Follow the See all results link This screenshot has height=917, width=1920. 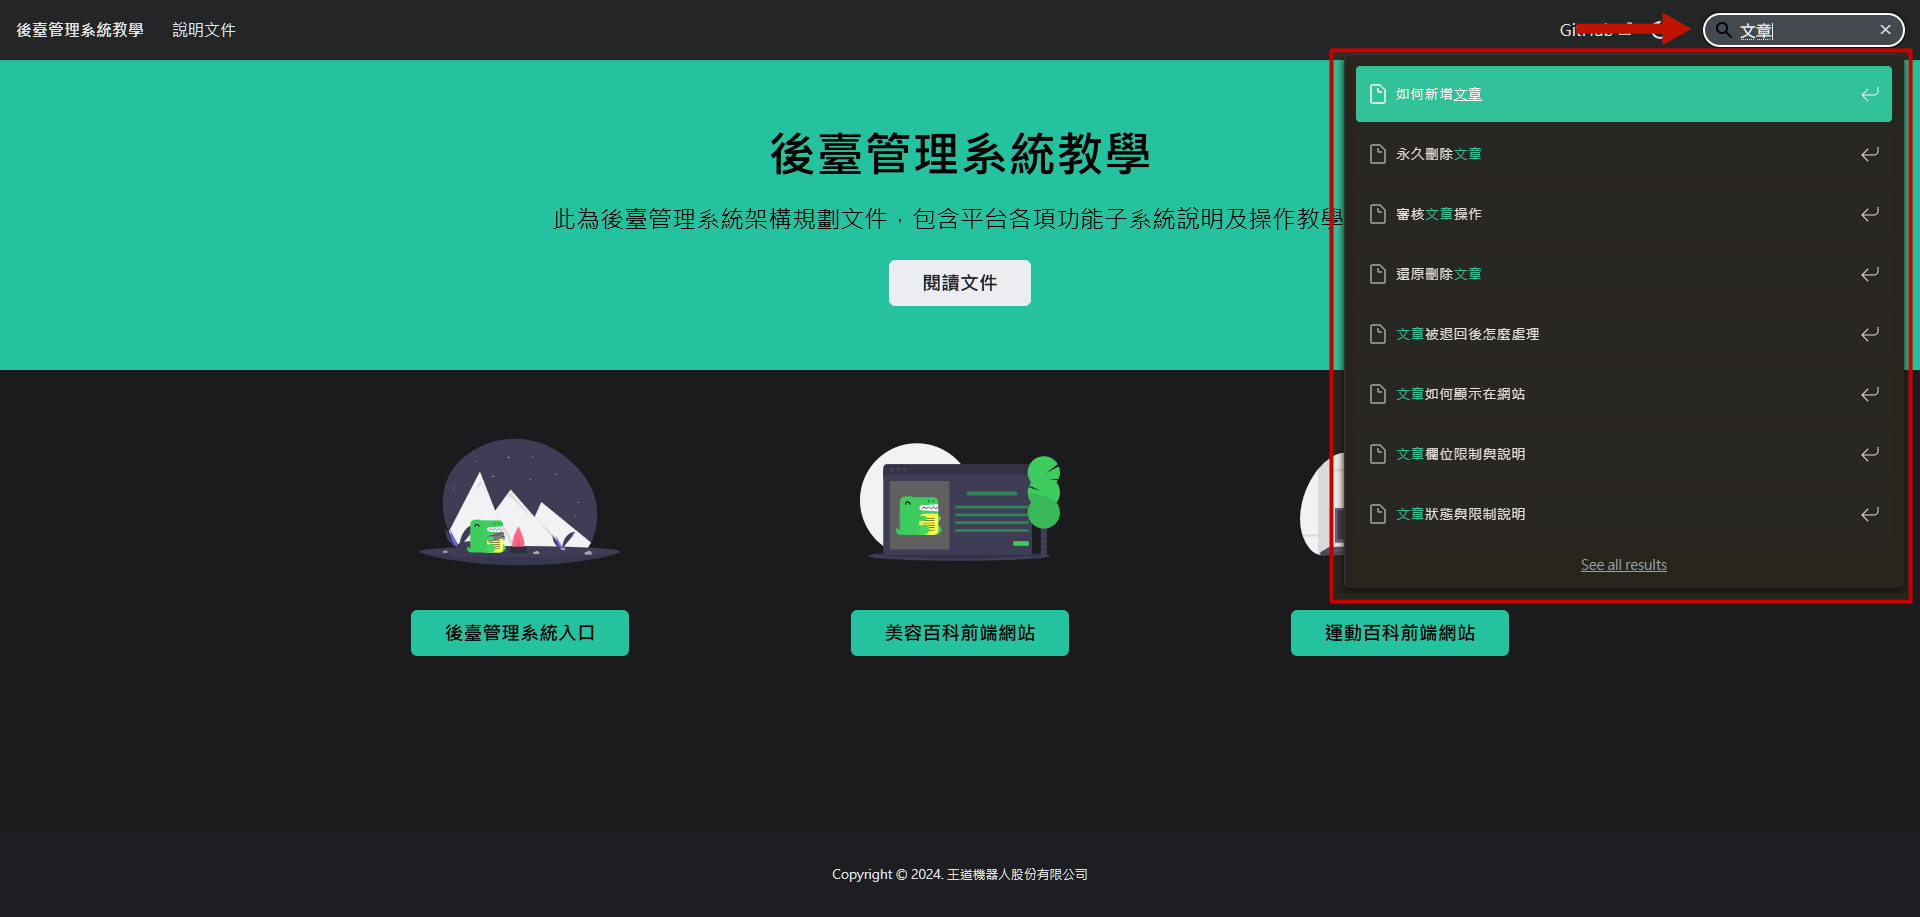click(1623, 565)
